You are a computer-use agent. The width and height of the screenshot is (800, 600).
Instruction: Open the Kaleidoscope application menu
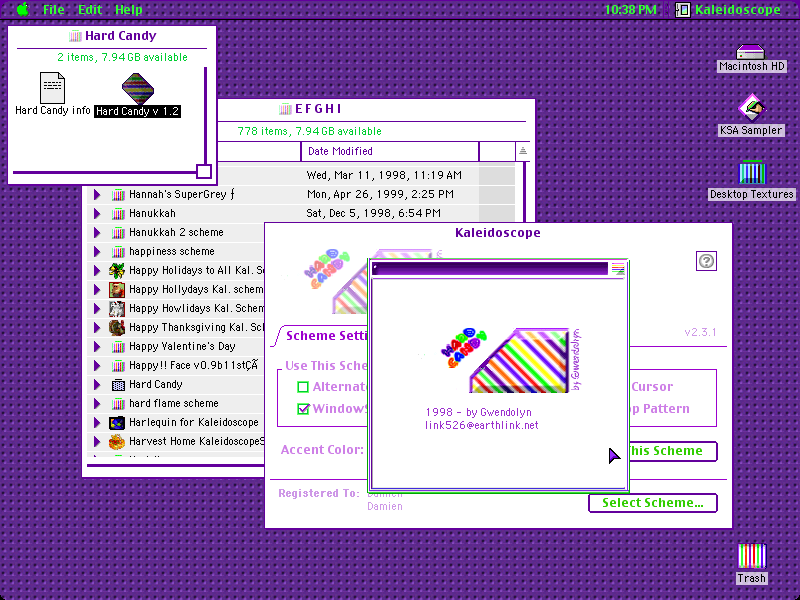click(728, 10)
